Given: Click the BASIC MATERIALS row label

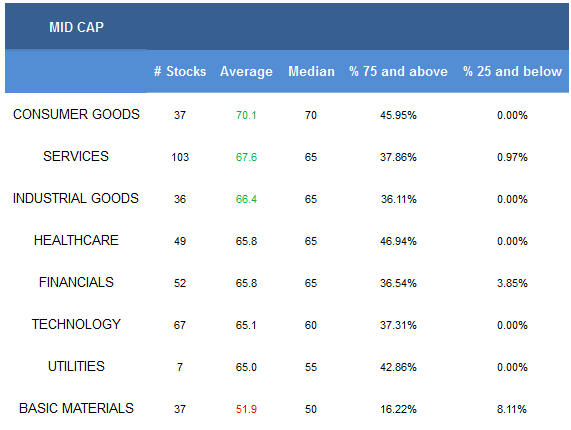Looking at the screenshot, I should pyautogui.click(x=76, y=408).
